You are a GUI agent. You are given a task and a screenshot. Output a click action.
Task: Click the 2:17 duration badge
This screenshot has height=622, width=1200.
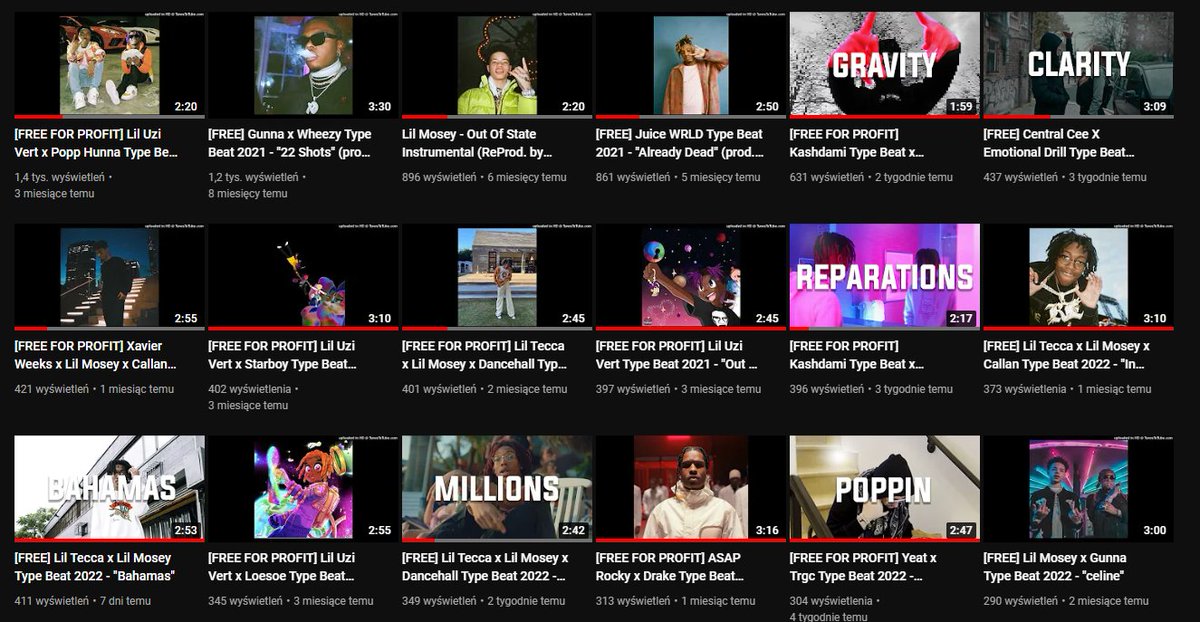click(x=960, y=318)
